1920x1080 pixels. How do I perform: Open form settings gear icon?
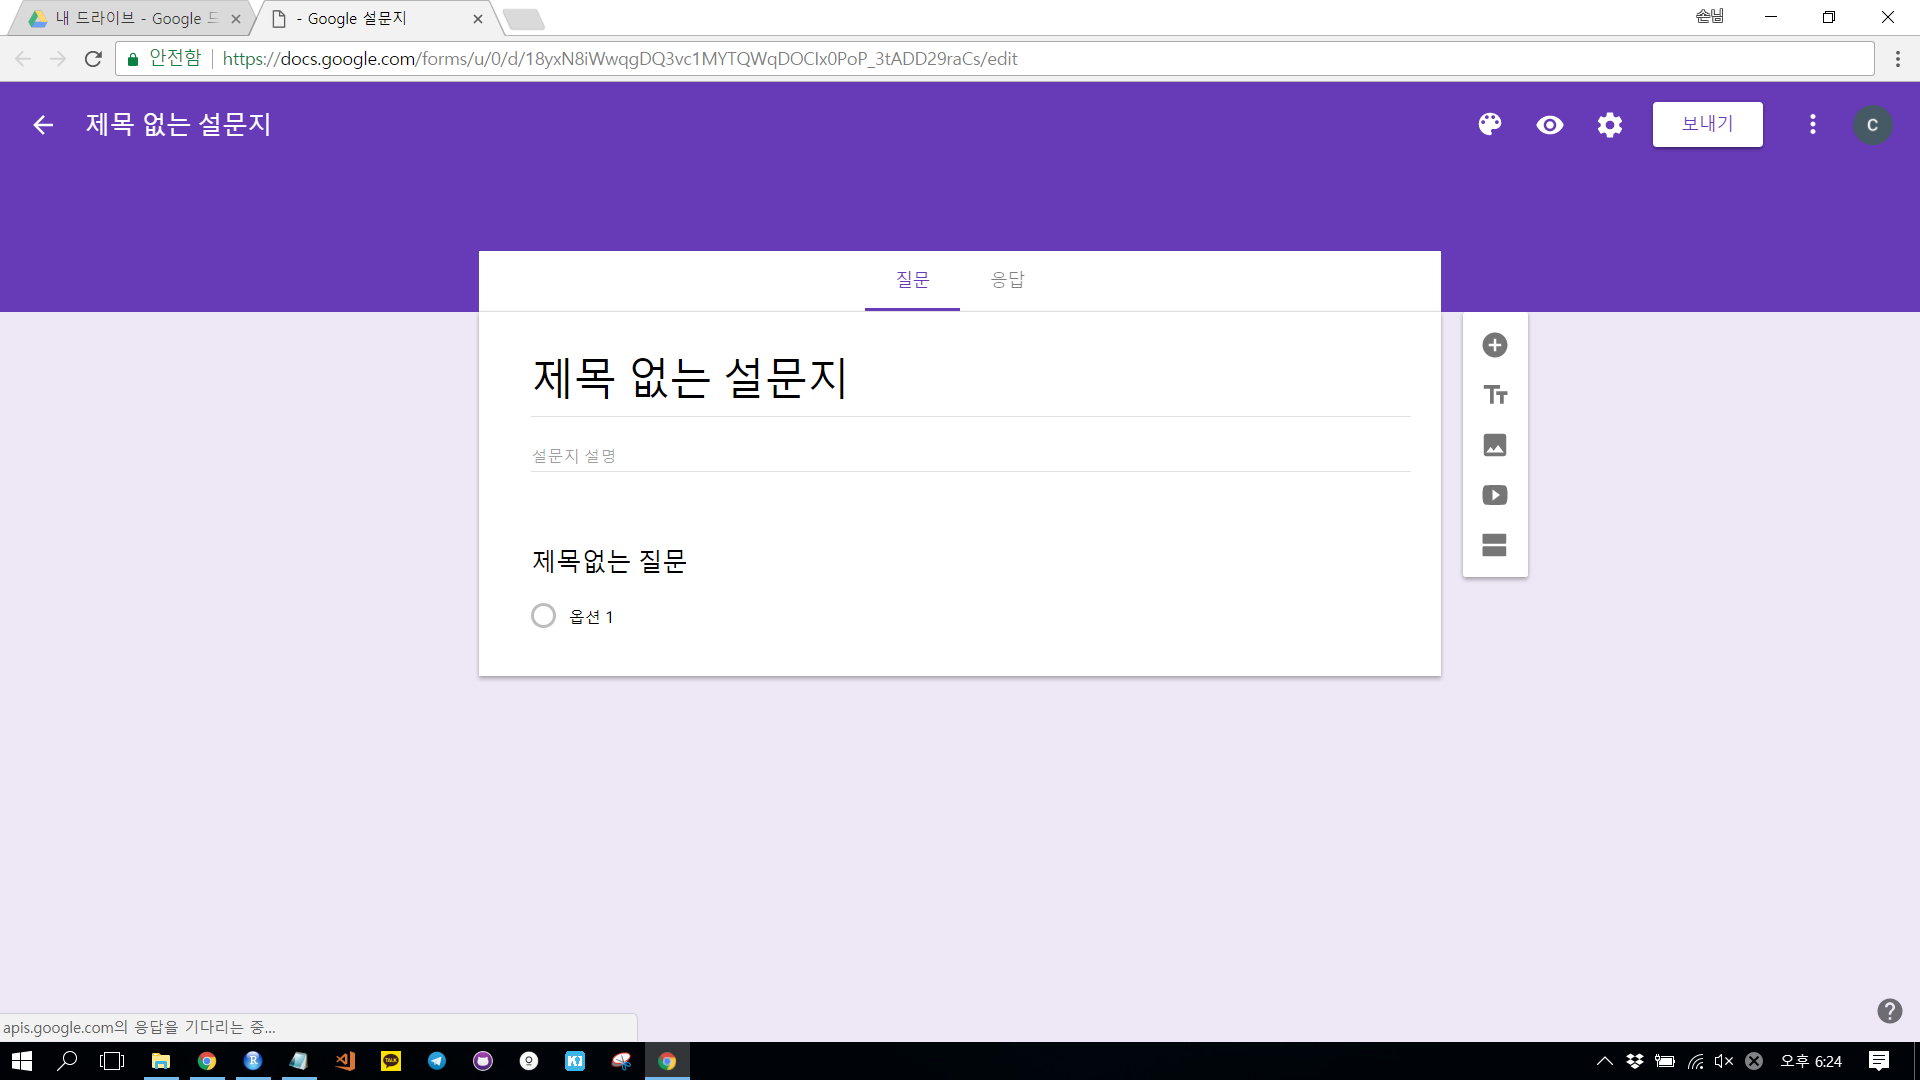pos(1610,125)
